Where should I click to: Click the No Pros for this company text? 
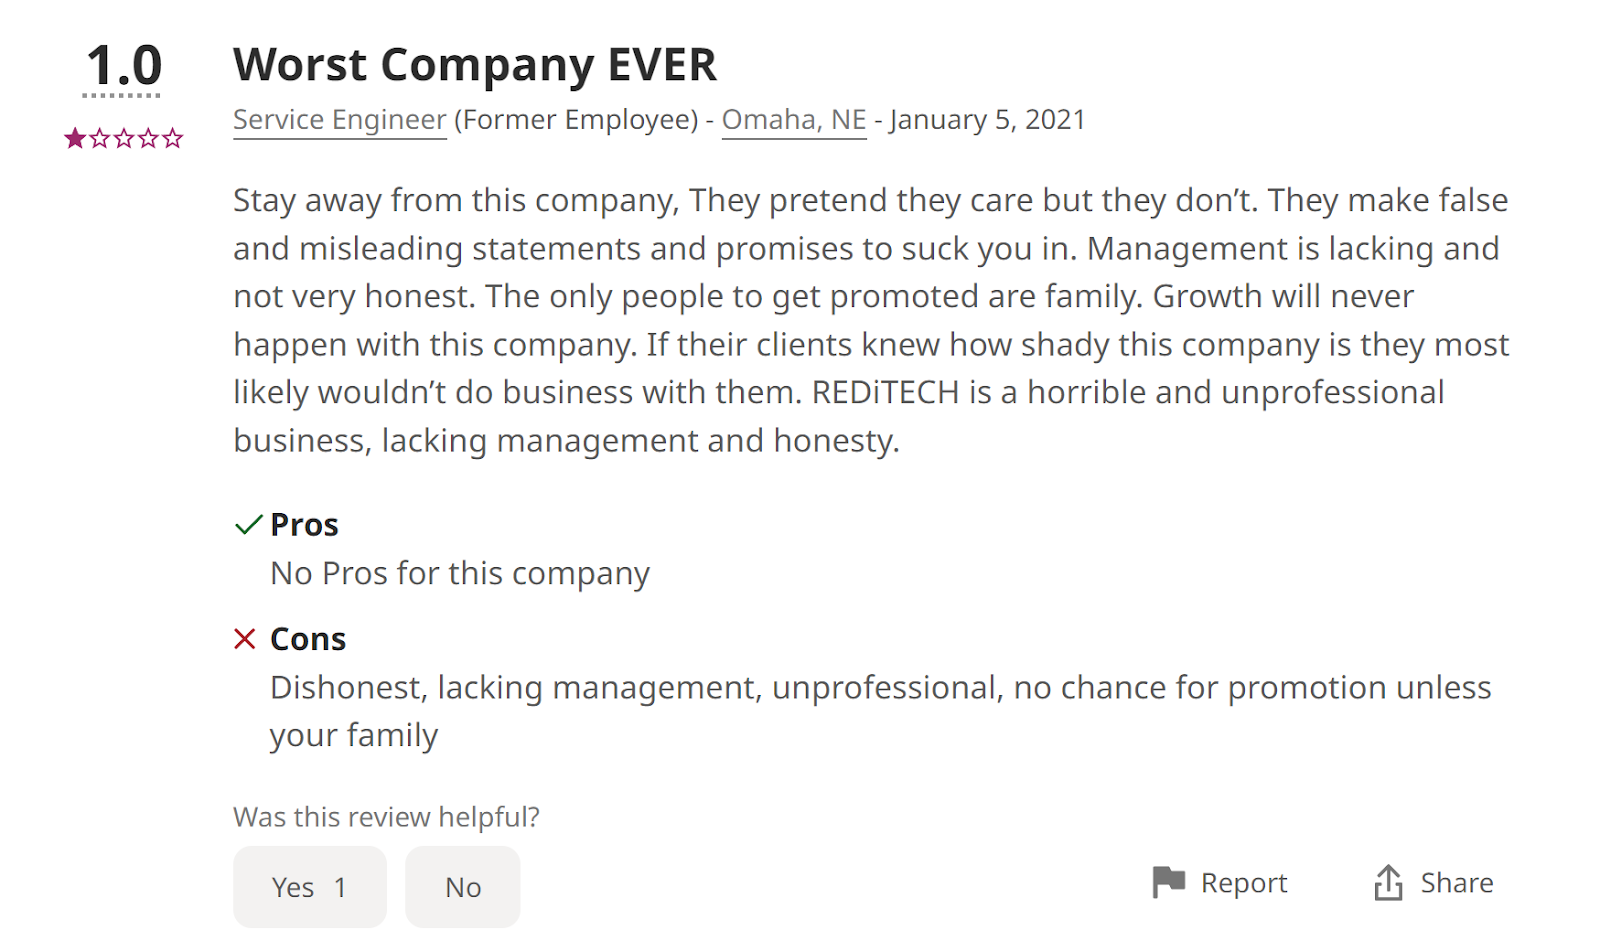click(x=460, y=574)
